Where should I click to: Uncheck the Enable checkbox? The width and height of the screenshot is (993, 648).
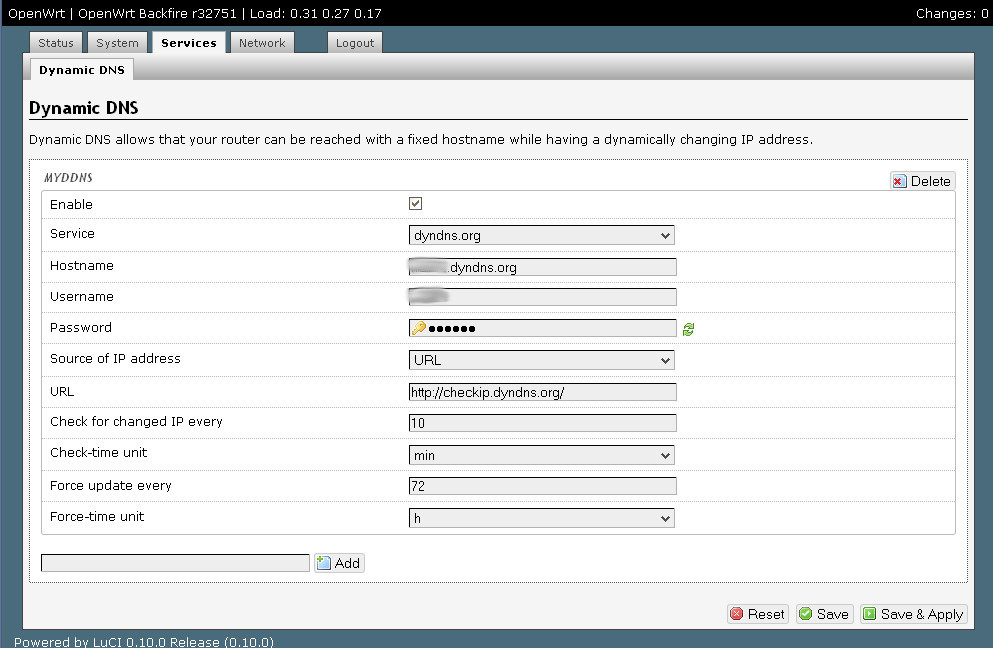(416, 204)
